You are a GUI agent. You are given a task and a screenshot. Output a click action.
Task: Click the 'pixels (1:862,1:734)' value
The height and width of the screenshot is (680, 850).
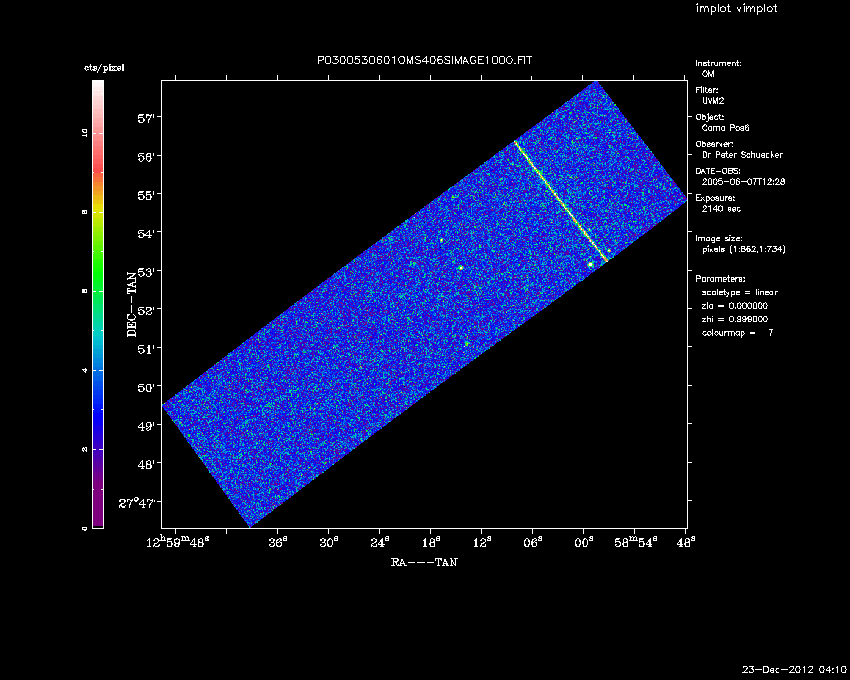(x=744, y=249)
